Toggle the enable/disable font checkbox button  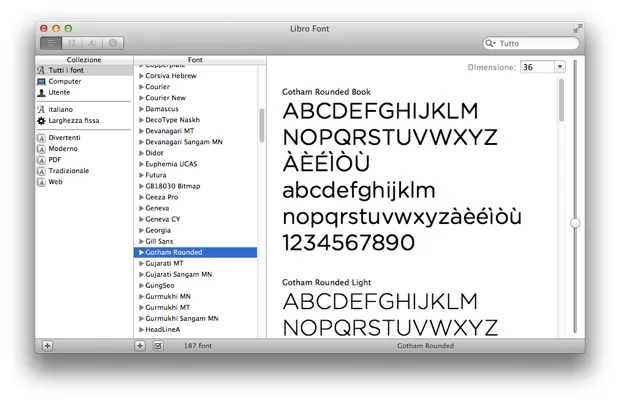pyautogui.click(x=158, y=346)
